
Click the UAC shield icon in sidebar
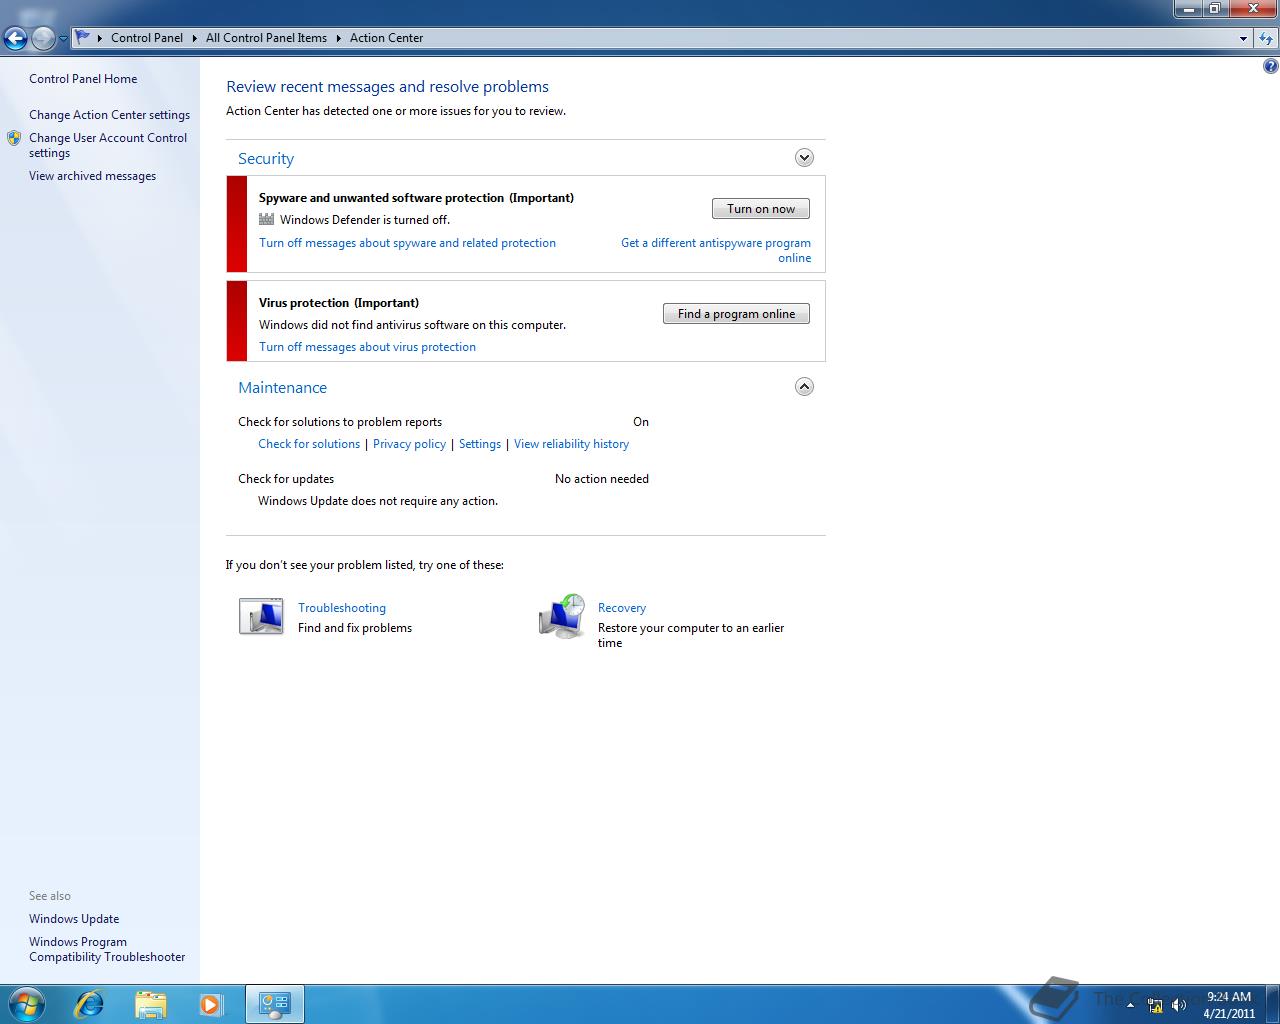(x=14, y=138)
